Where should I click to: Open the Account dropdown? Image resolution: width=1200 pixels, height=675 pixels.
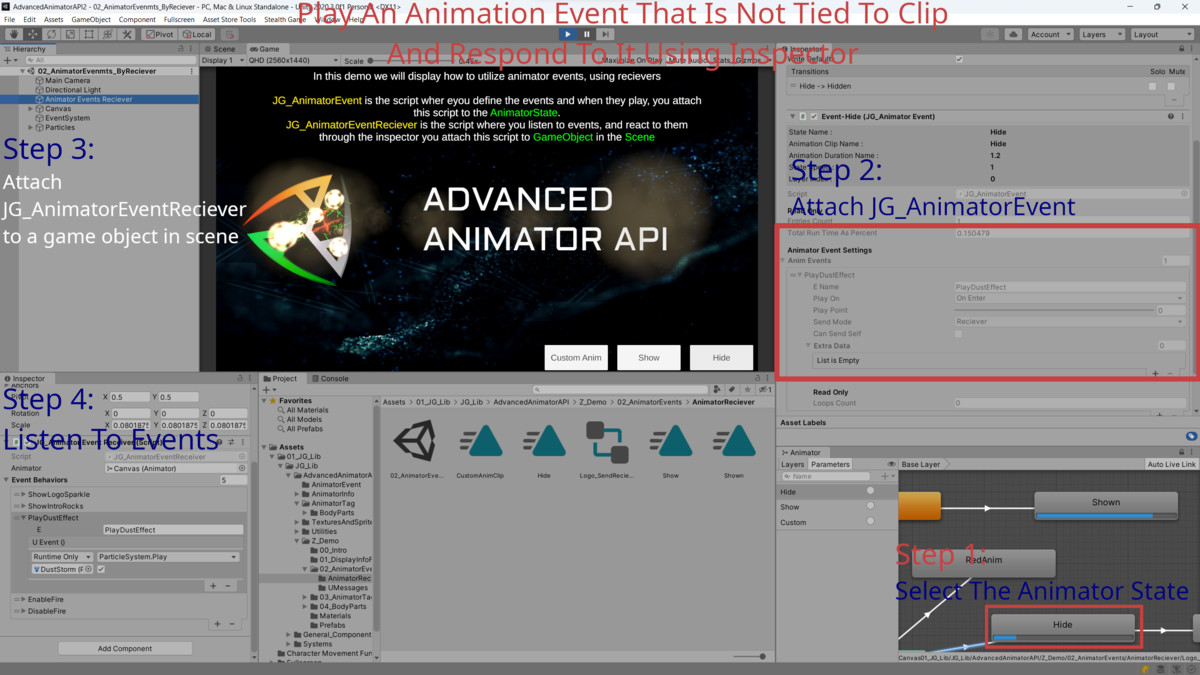click(1049, 34)
